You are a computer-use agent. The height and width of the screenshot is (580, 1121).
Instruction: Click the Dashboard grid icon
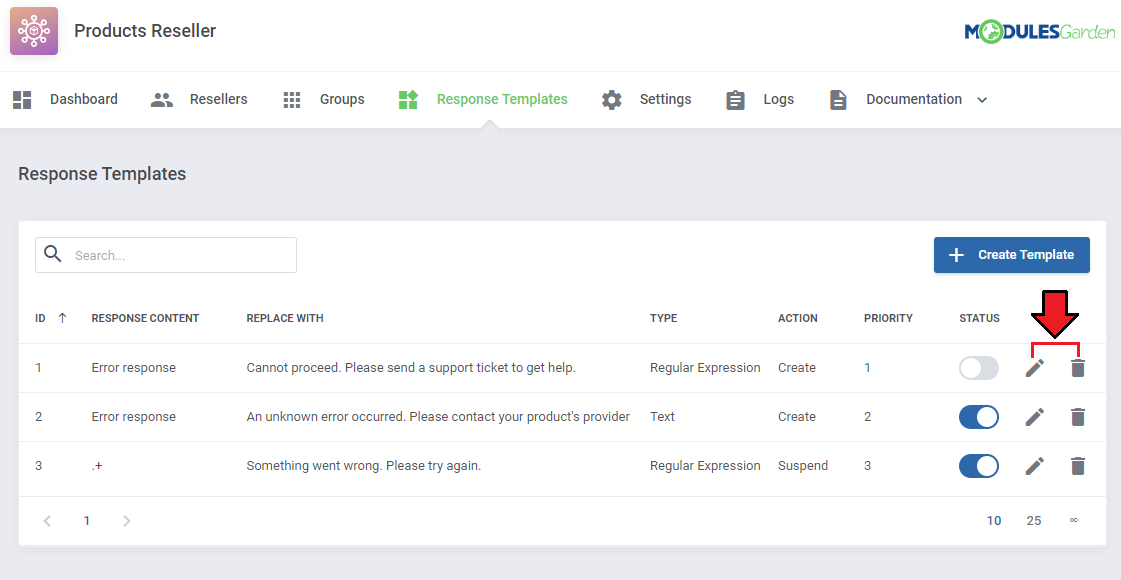click(22, 99)
